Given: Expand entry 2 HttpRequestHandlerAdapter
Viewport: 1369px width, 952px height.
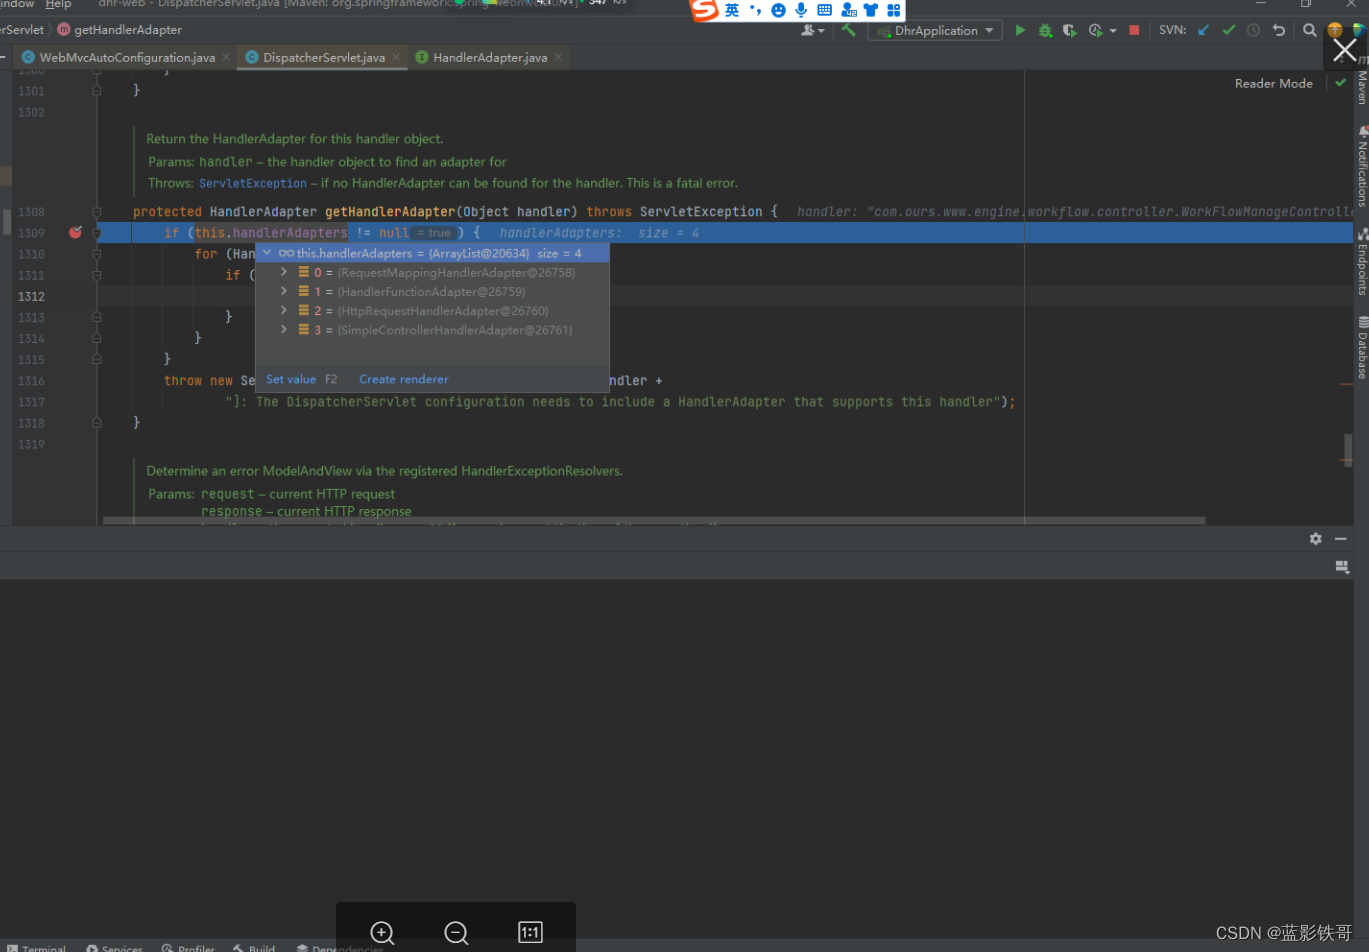Looking at the screenshot, I should (x=284, y=310).
